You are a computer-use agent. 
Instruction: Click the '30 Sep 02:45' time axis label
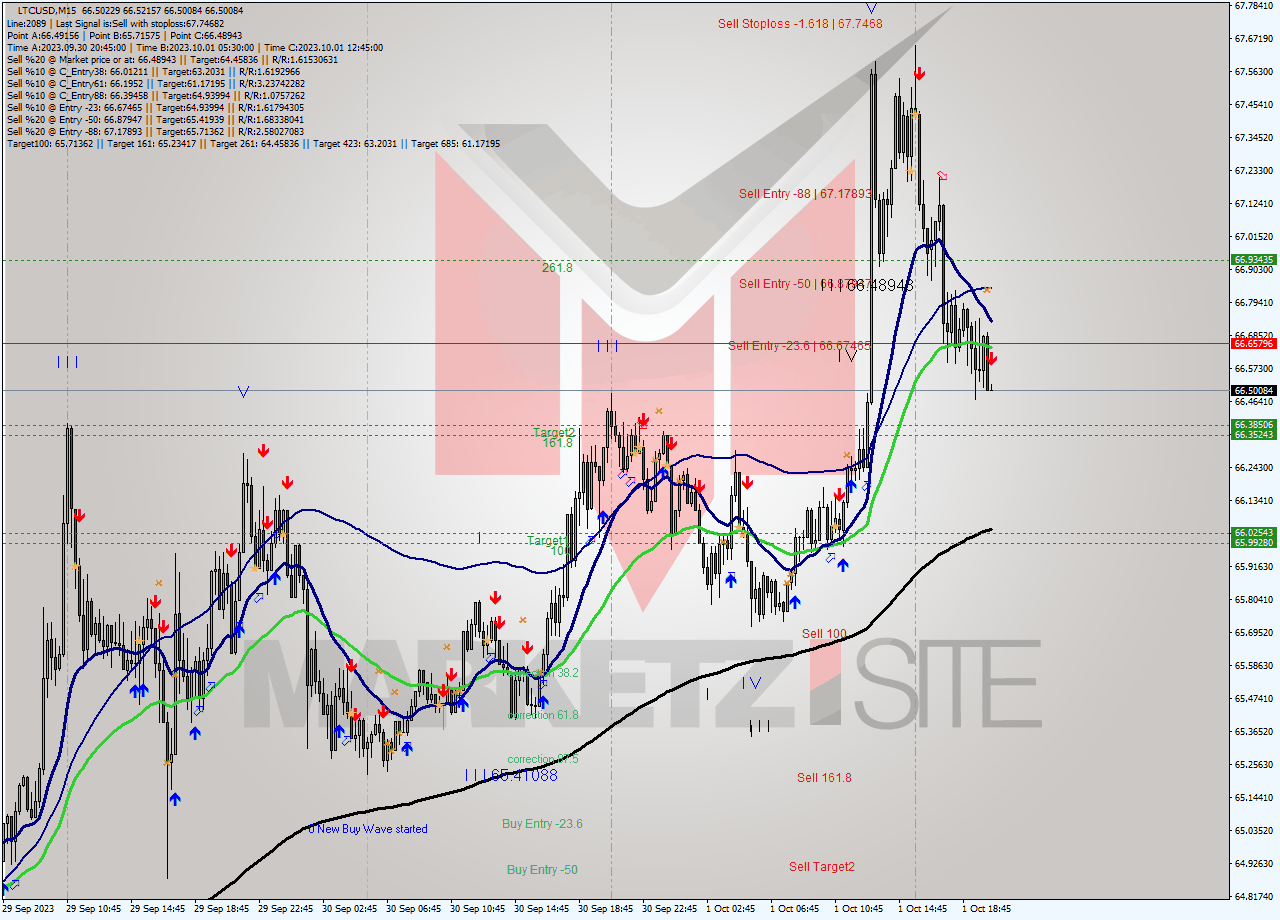(x=350, y=909)
